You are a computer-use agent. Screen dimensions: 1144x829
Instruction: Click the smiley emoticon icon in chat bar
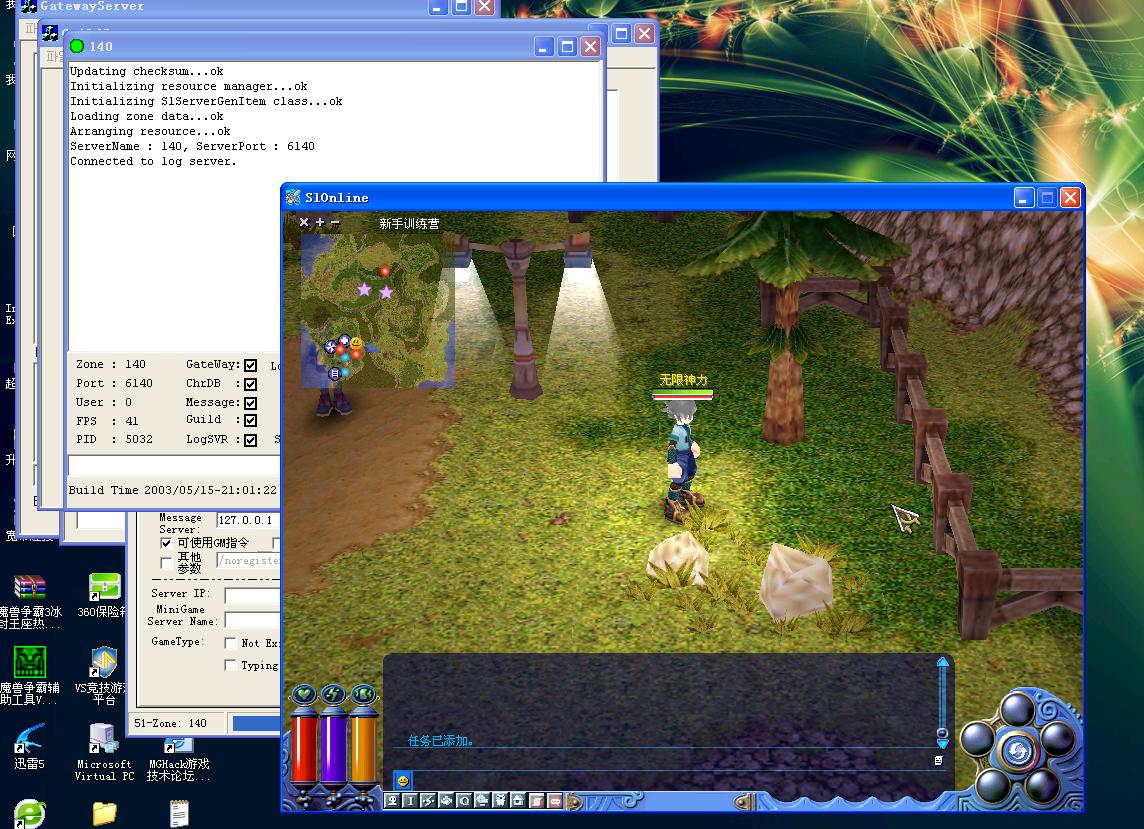(x=402, y=780)
